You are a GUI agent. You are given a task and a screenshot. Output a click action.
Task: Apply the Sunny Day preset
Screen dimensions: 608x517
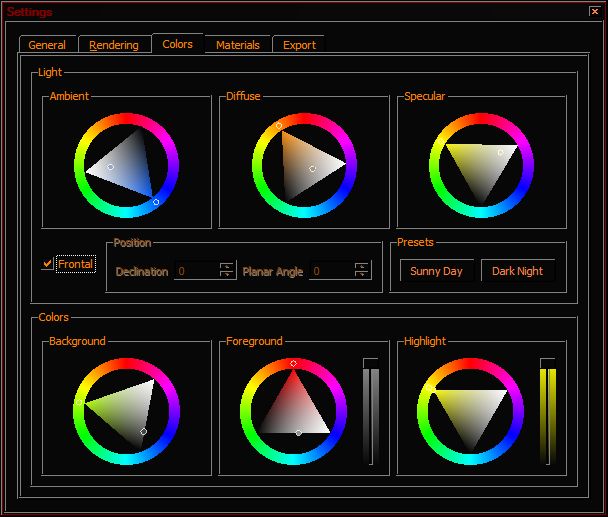pos(437,271)
